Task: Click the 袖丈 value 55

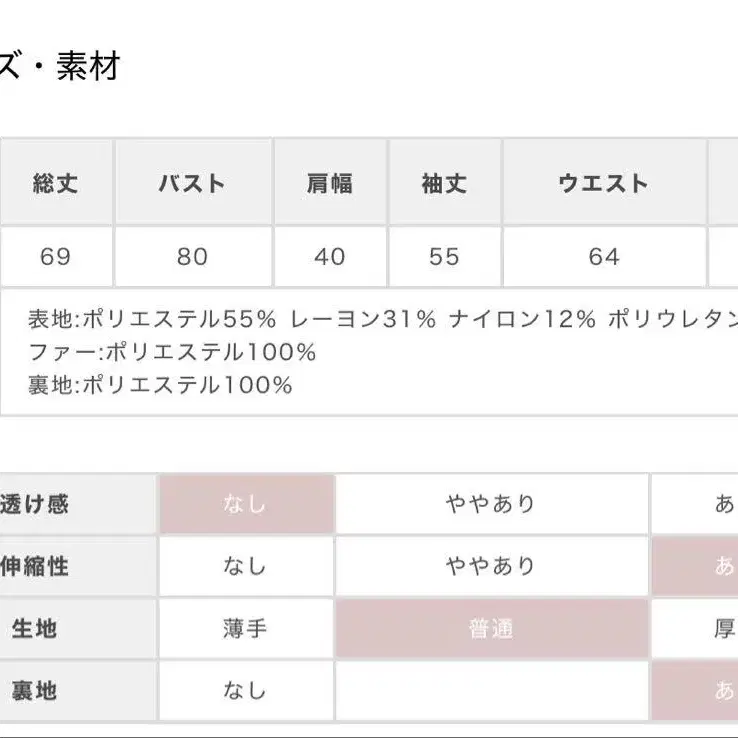Action: pos(444,257)
